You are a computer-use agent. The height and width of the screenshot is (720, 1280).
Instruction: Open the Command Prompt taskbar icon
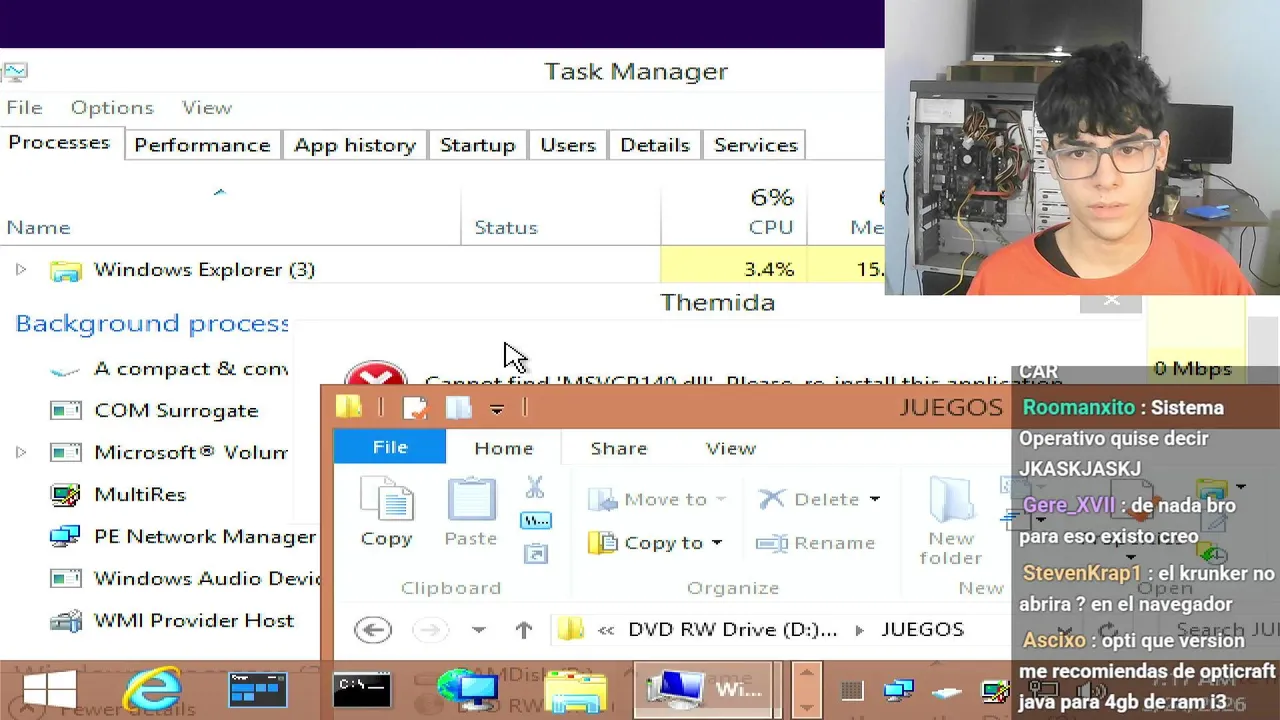[362, 690]
